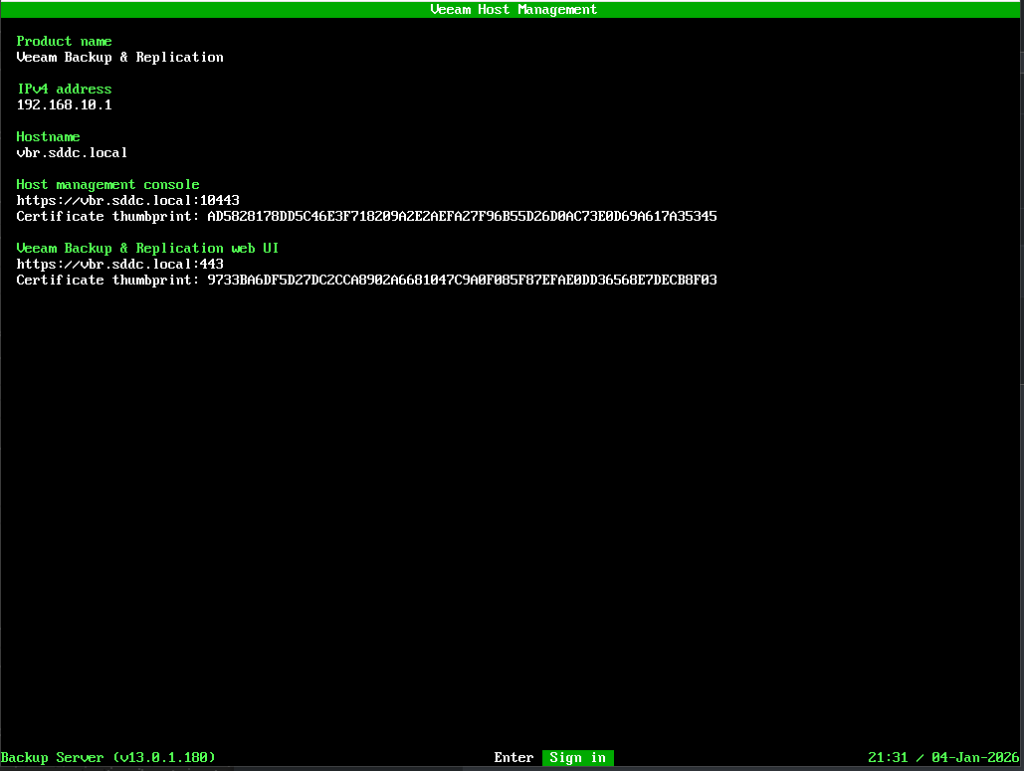This screenshot has width=1024, height=771.
Task: Click the thumbprint value starting with 9733BA
Action: (x=462, y=281)
